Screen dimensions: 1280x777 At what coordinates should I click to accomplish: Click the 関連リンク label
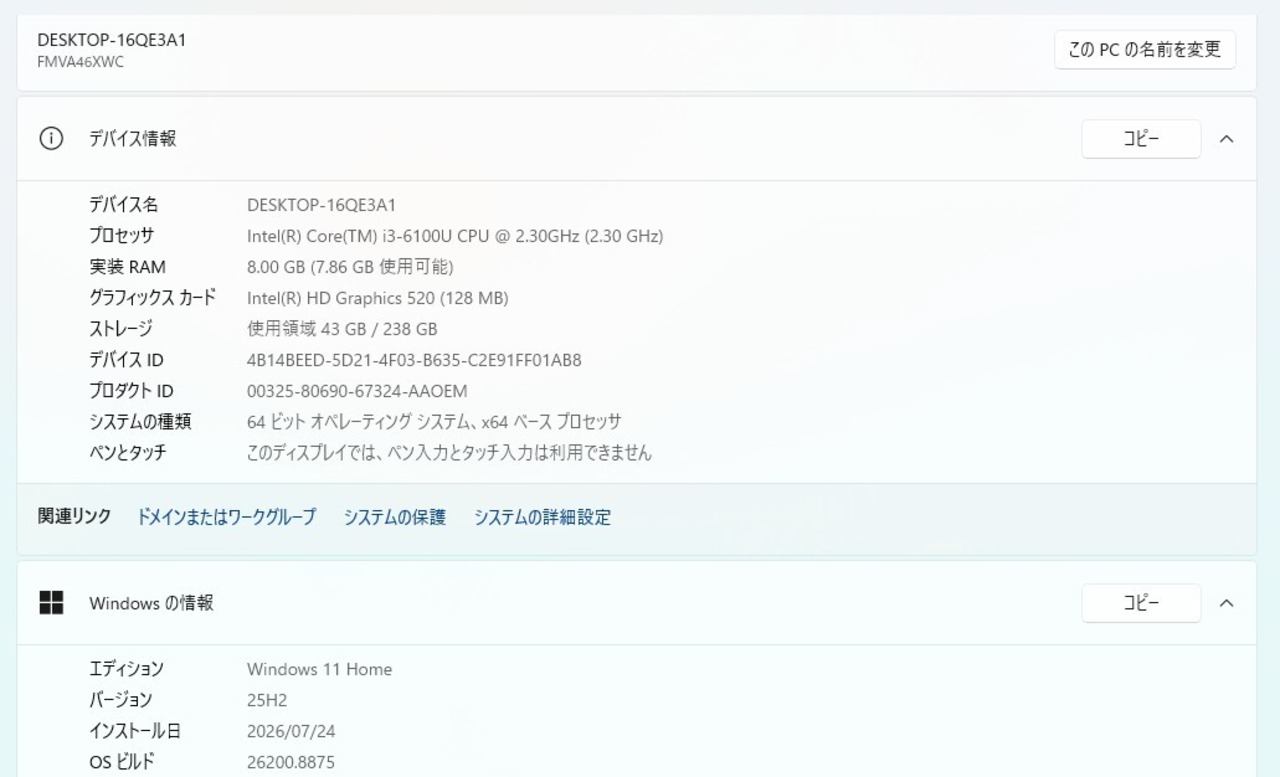coord(75,516)
